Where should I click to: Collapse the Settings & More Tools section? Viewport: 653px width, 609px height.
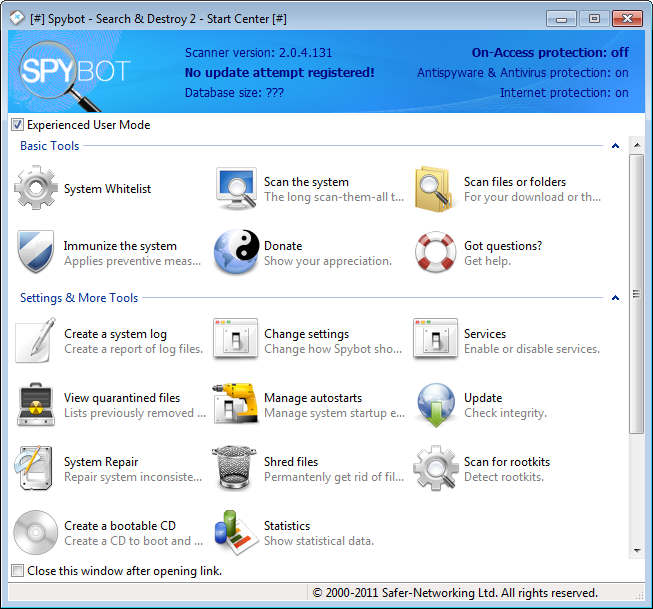(x=615, y=298)
